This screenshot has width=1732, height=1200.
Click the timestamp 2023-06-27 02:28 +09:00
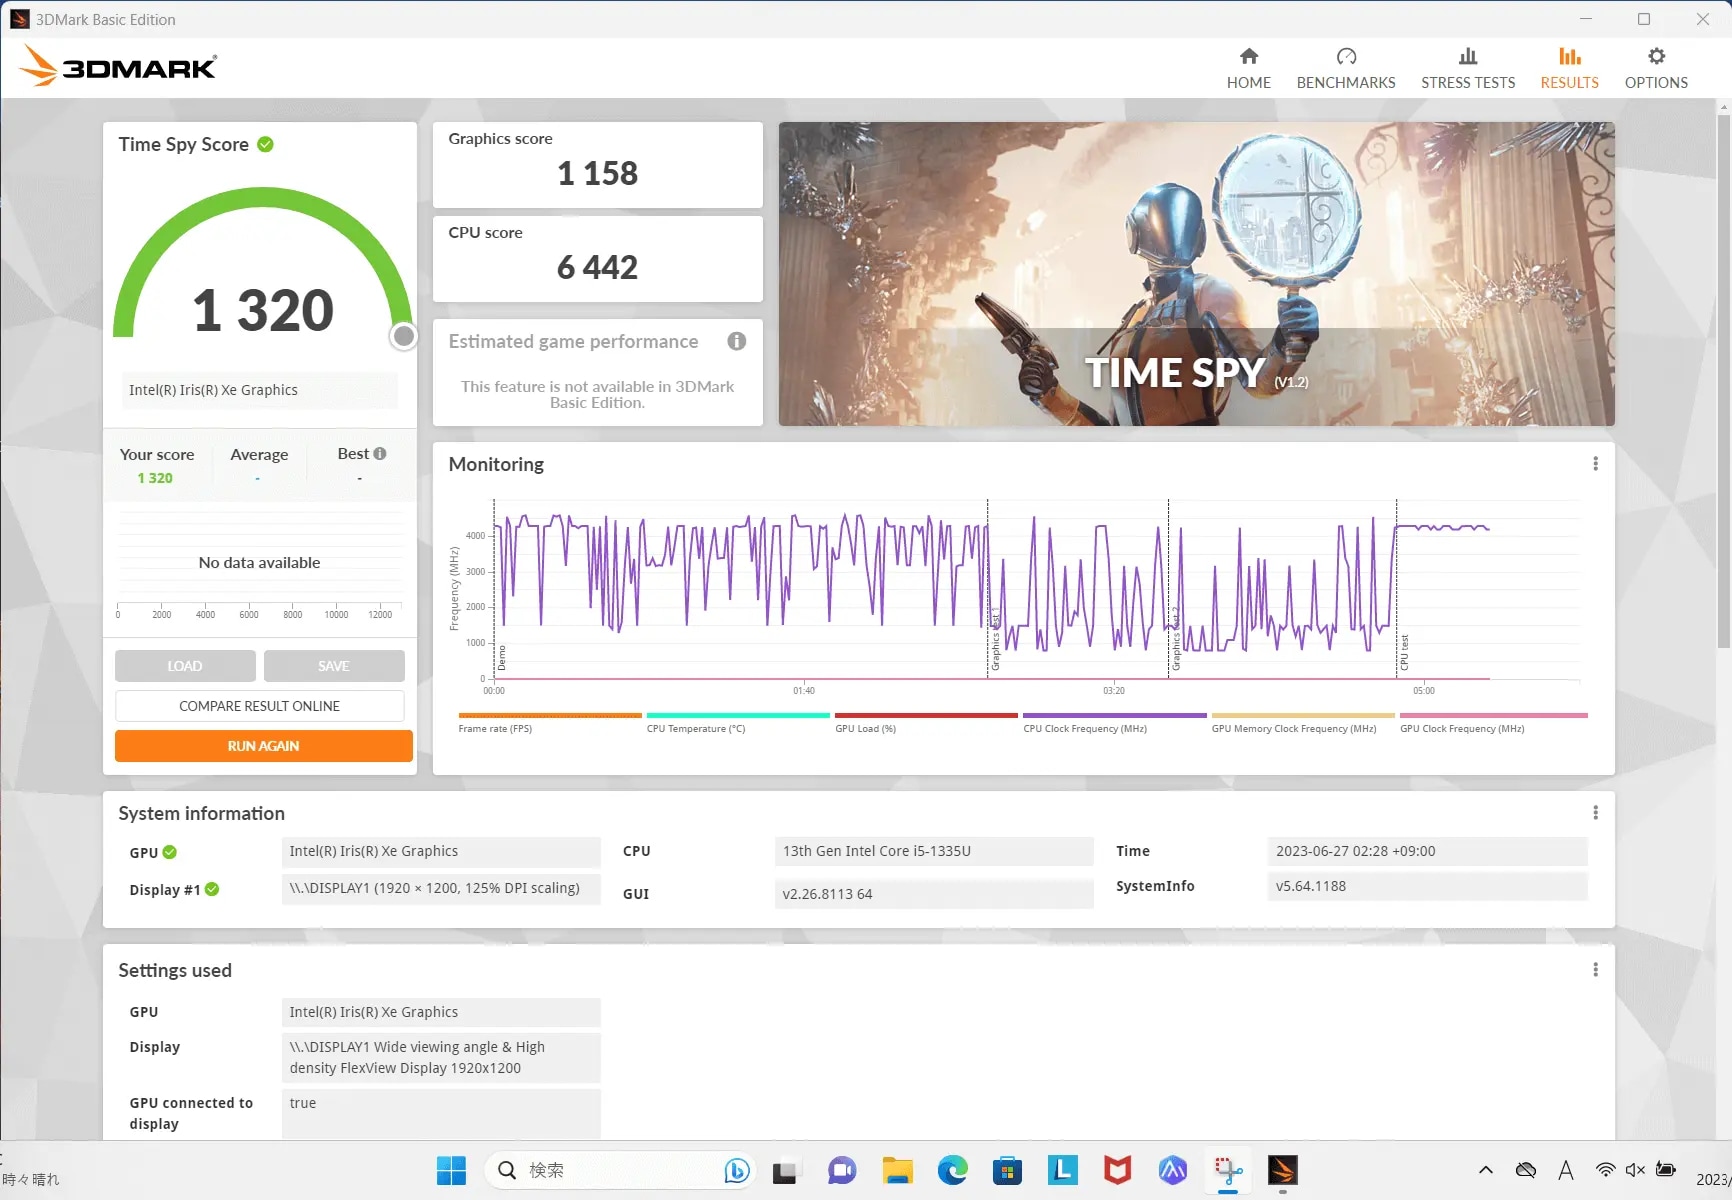(1427, 851)
